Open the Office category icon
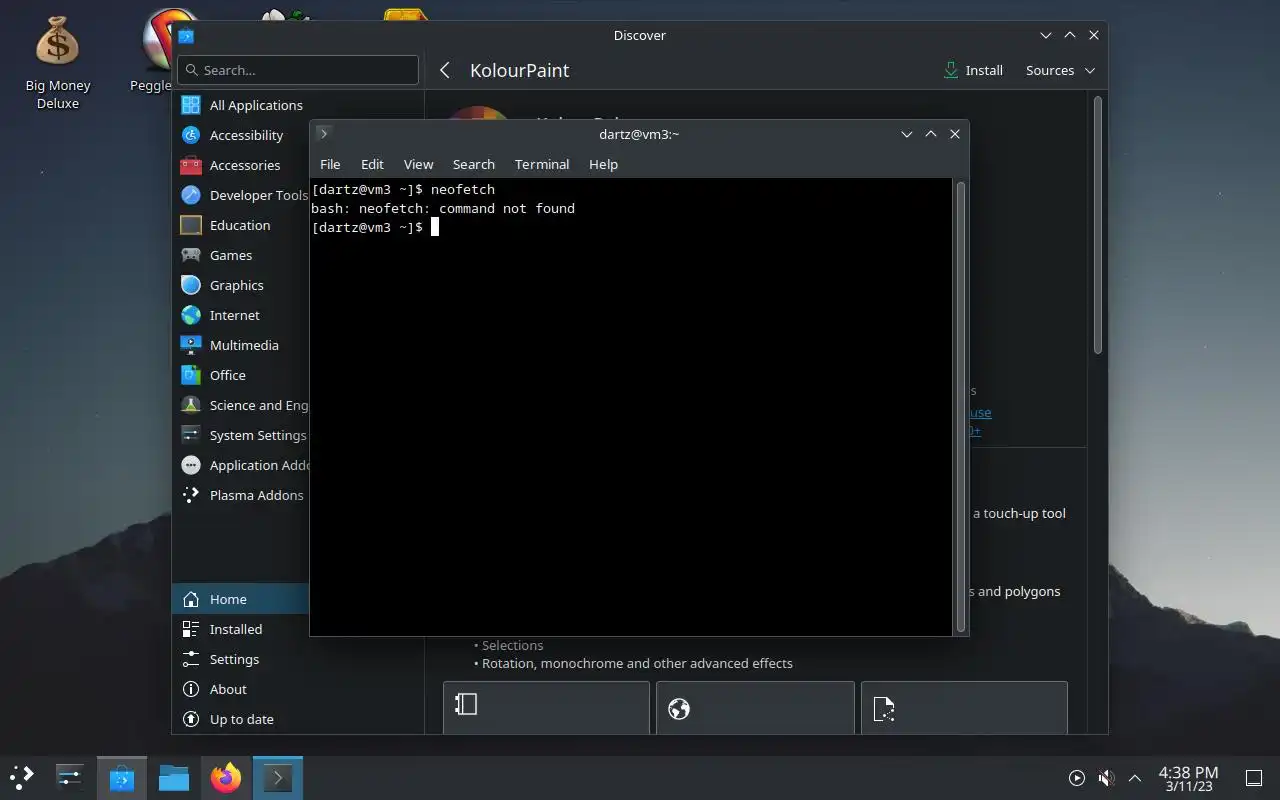Image resolution: width=1280 pixels, height=800 pixels. click(191, 375)
